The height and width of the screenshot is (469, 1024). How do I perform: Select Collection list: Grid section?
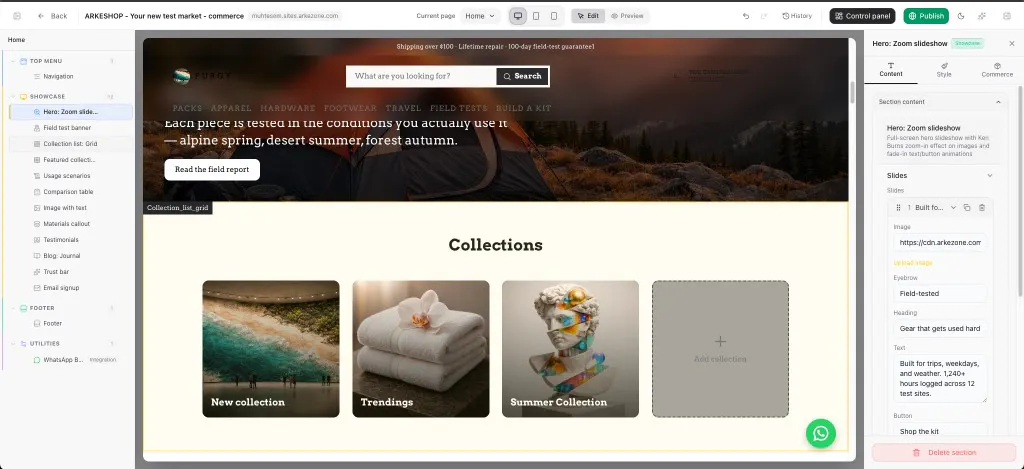(x=71, y=144)
